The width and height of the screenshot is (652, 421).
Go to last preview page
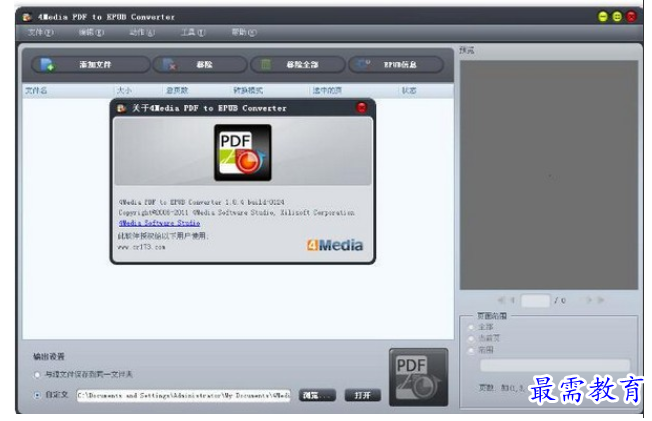click(x=600, y=300)
